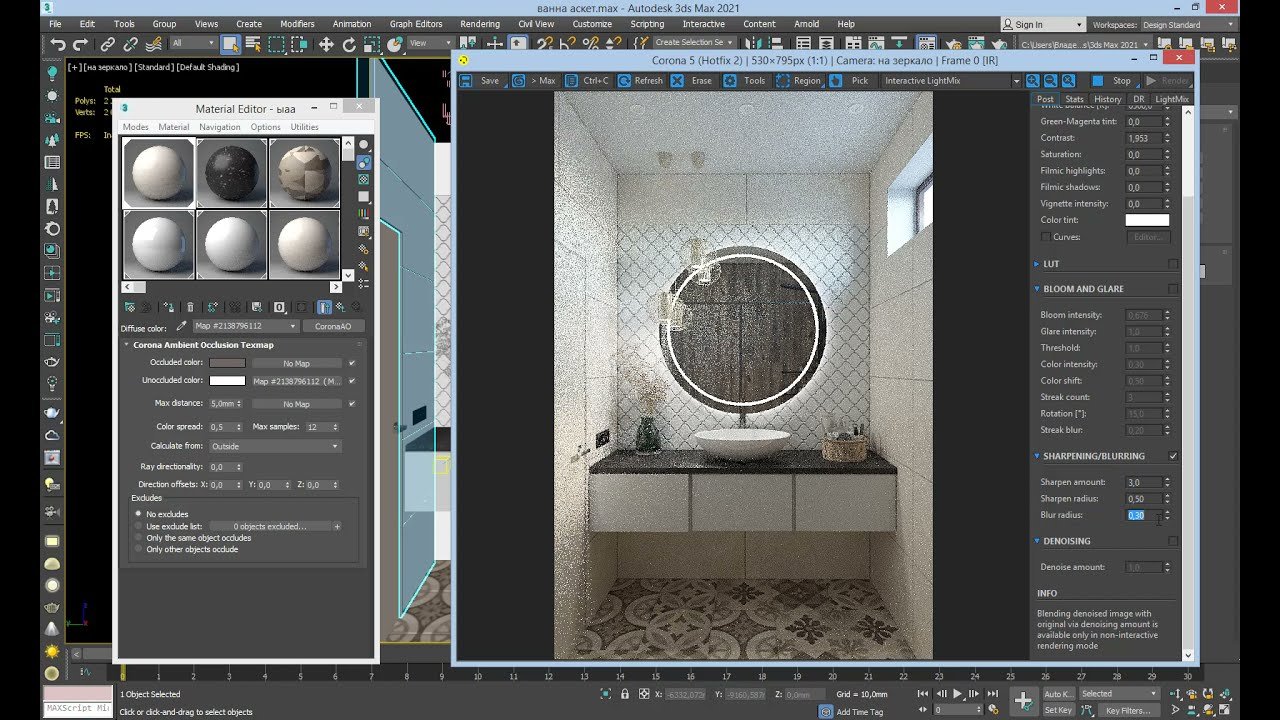Screen dimensions: 1280x720
Task: Click the '0 objects excluded...' button
Action: pos(270,526)
